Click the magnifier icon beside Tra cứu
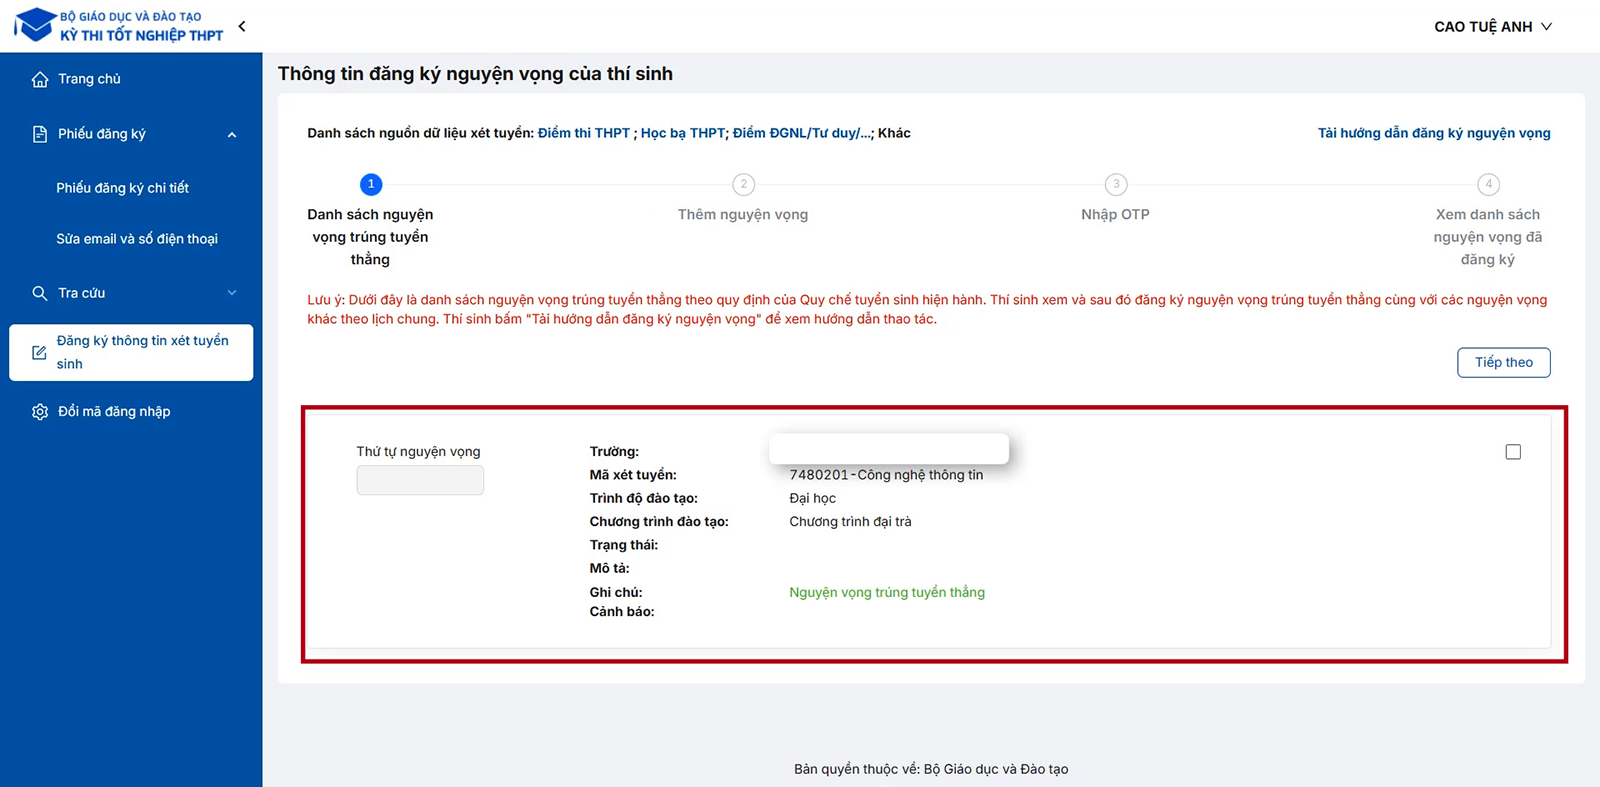The height and width of the screenshot is (787, 1600). tap(40, 293)
